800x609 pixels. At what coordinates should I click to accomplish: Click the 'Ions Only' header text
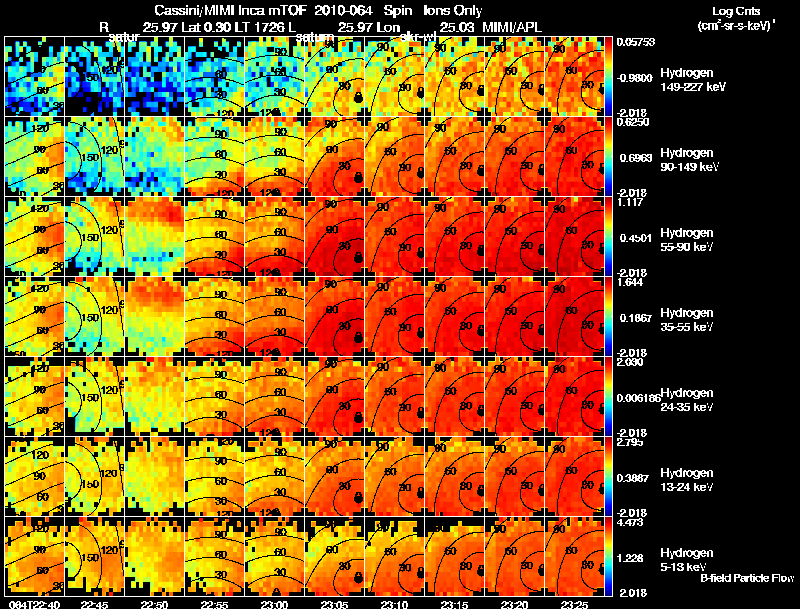coord(452,11)
